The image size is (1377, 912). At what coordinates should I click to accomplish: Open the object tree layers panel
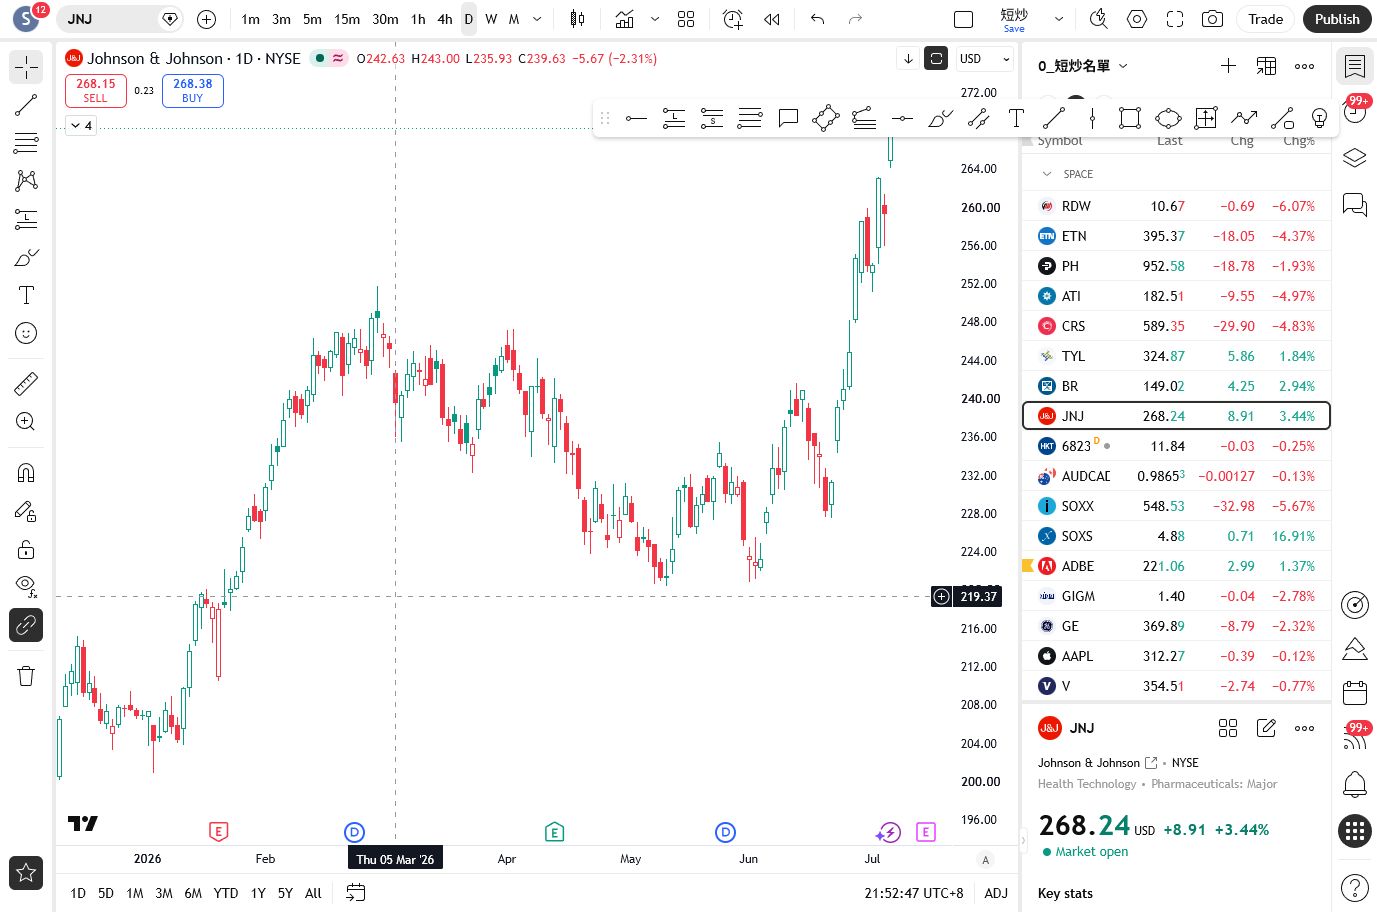tap(1355, 158)
